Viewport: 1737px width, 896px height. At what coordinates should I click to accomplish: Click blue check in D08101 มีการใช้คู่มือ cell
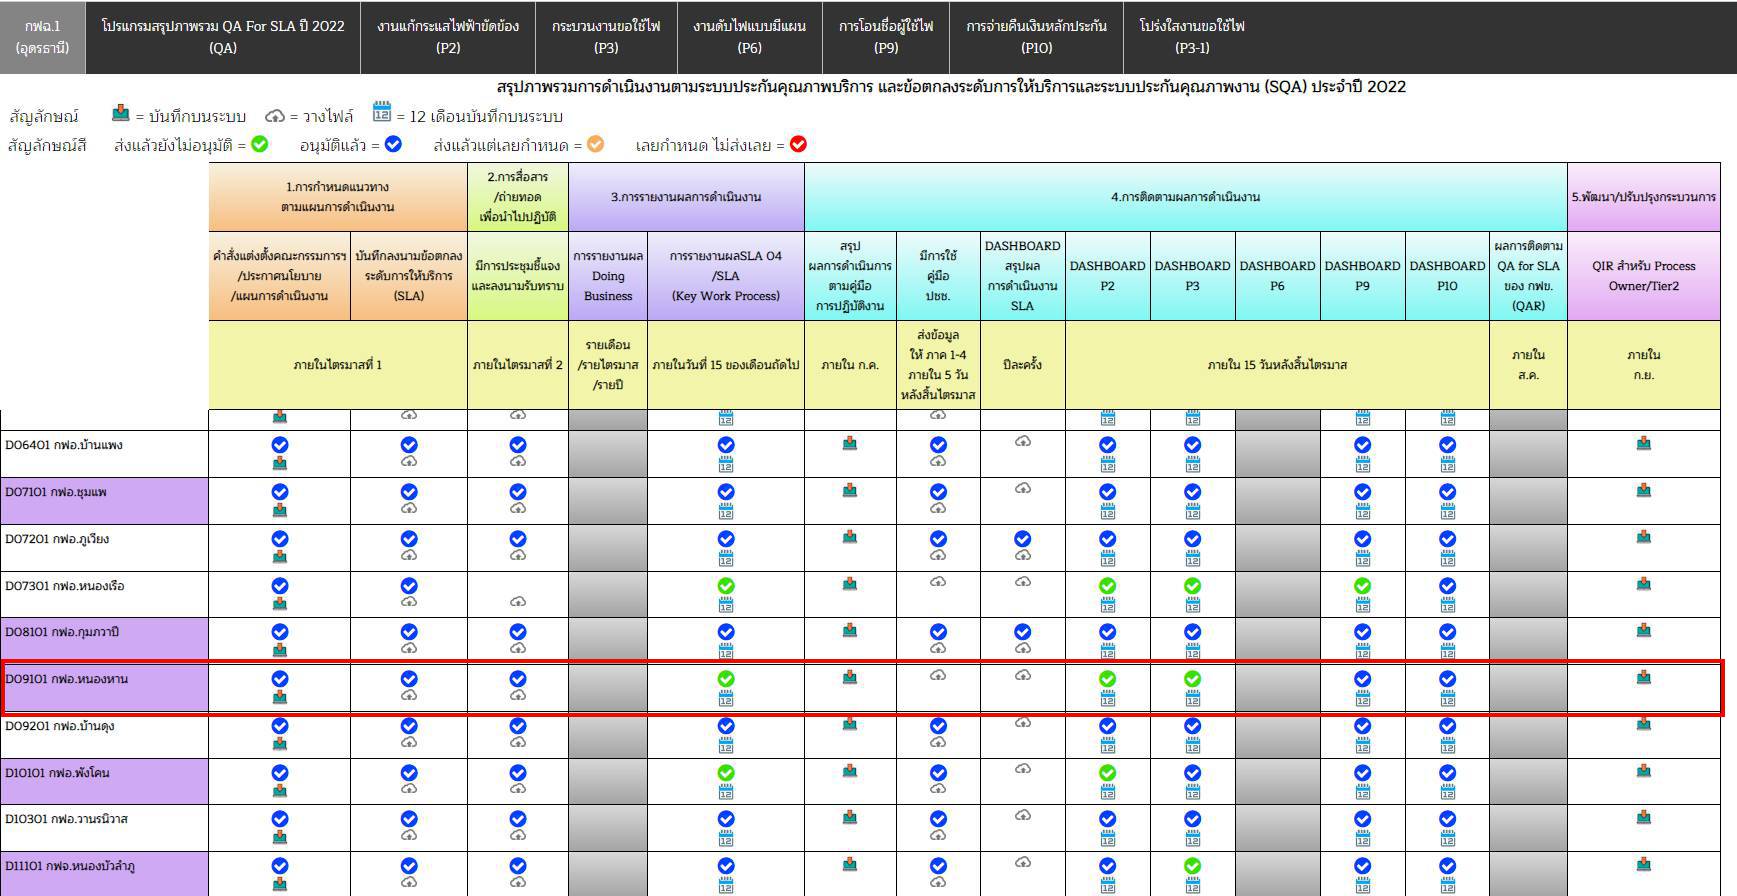pos(938,631)
